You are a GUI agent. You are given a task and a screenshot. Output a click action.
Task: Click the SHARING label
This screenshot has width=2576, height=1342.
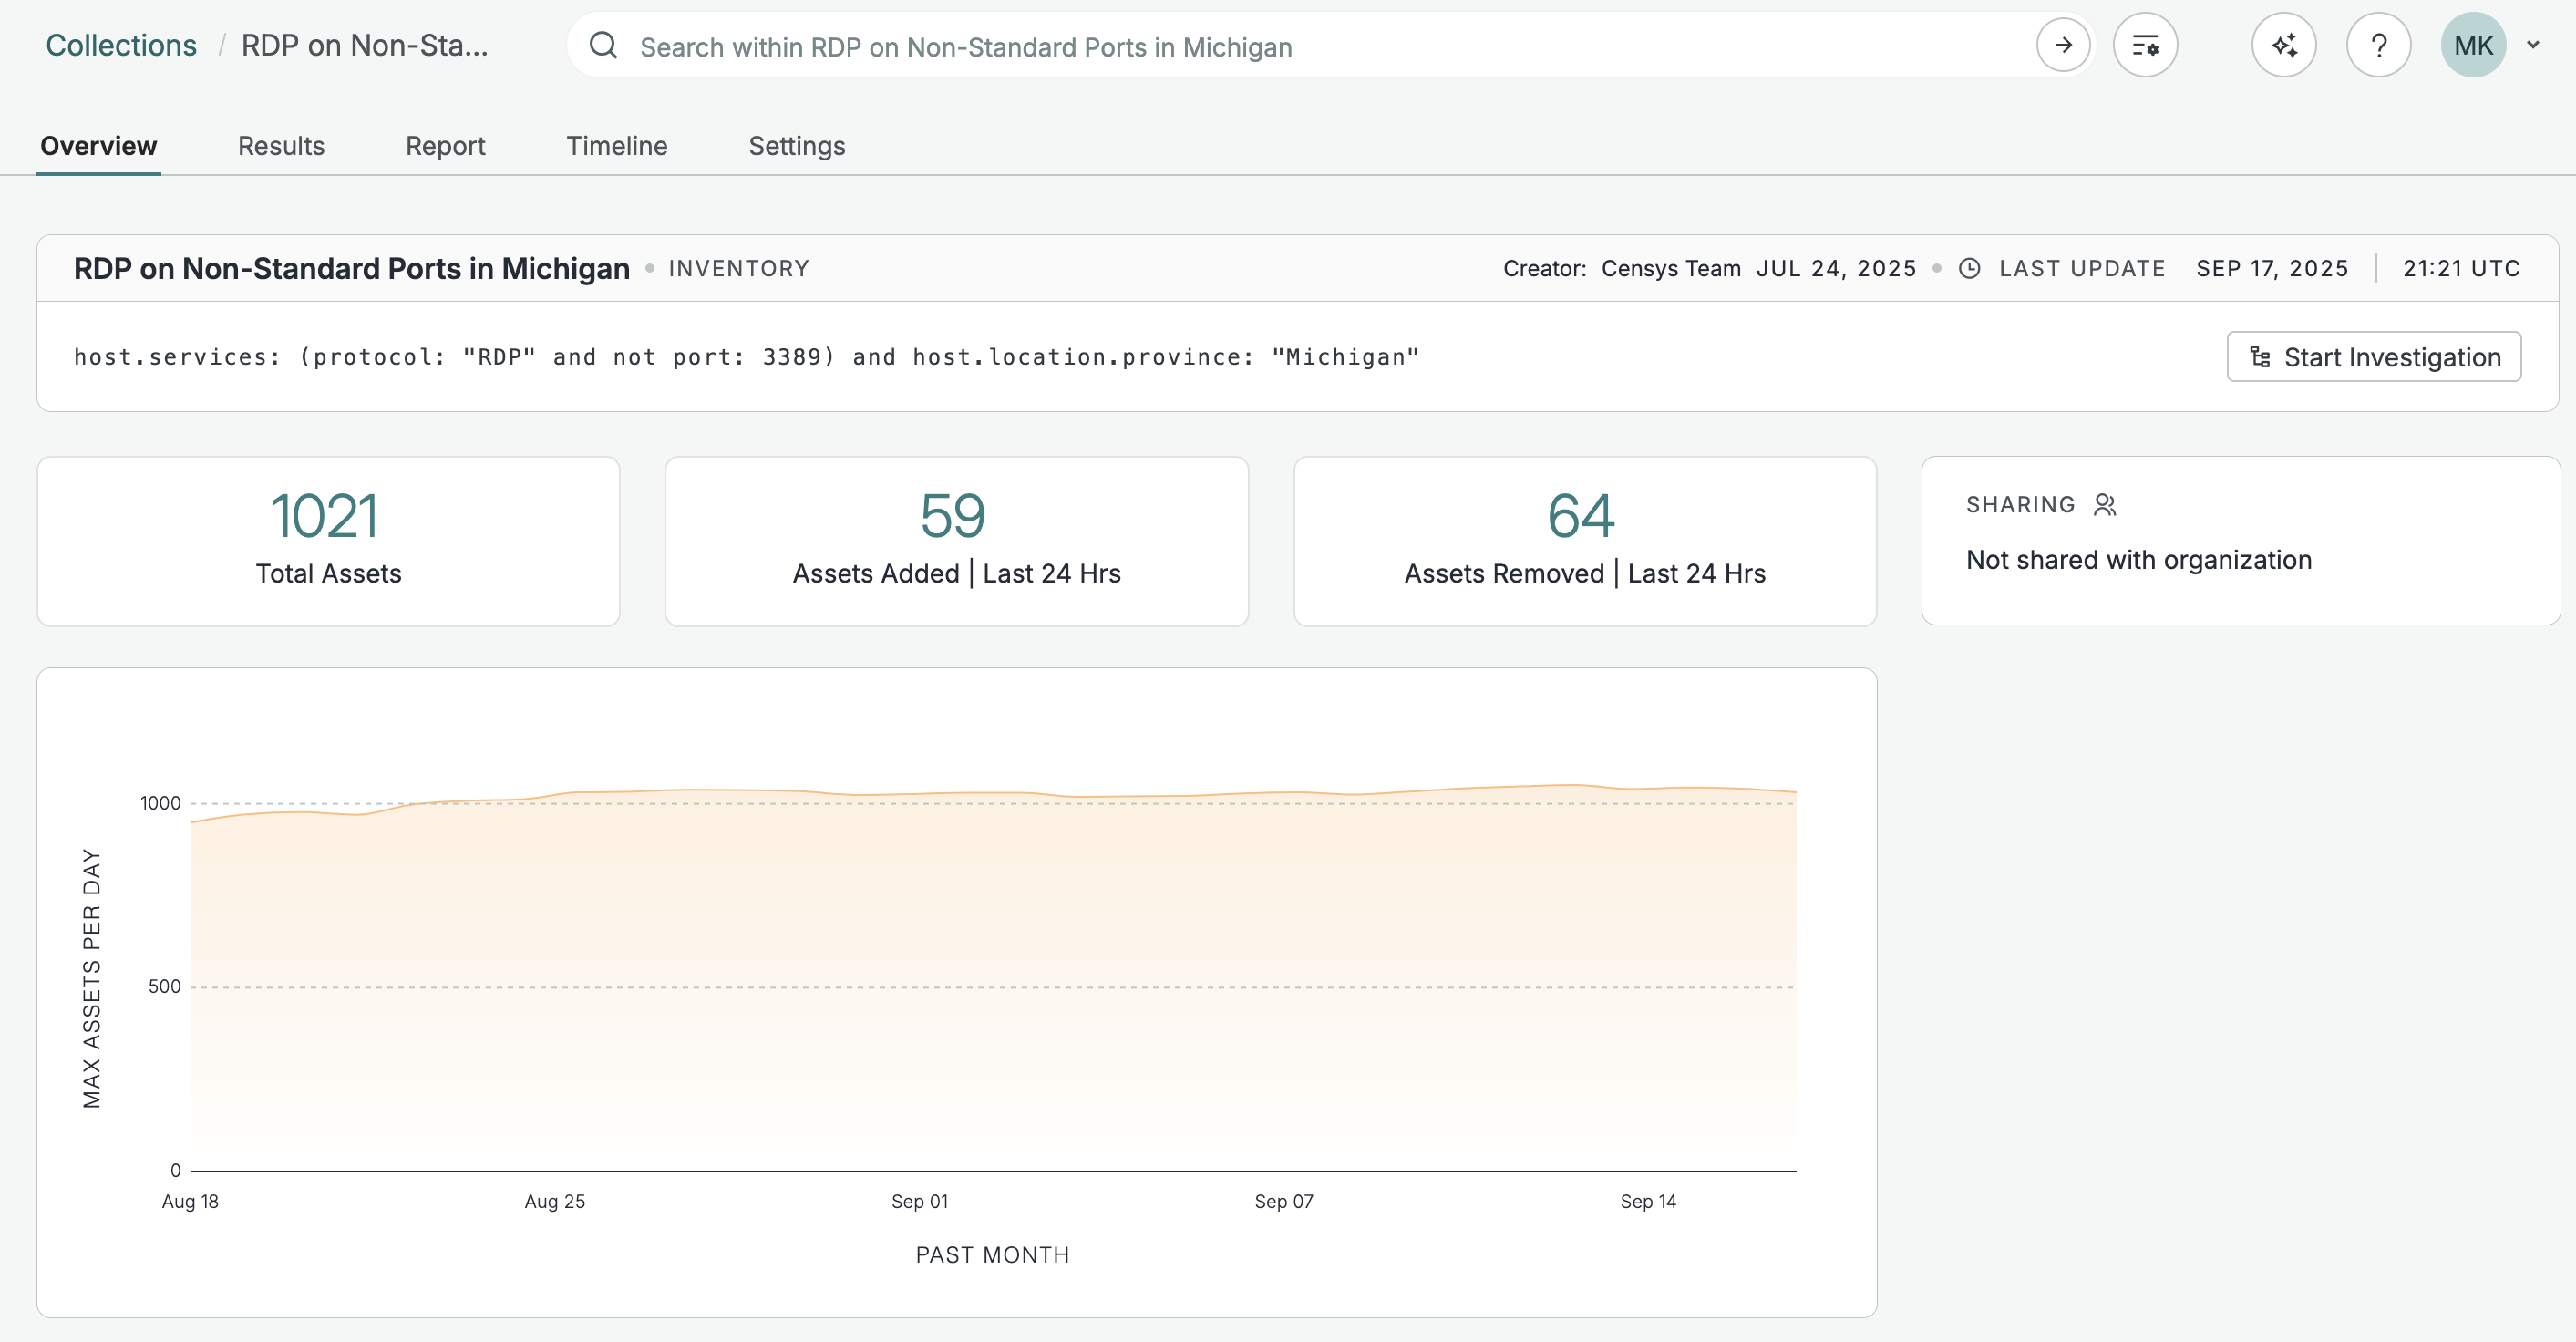[x=2020, y=505]
